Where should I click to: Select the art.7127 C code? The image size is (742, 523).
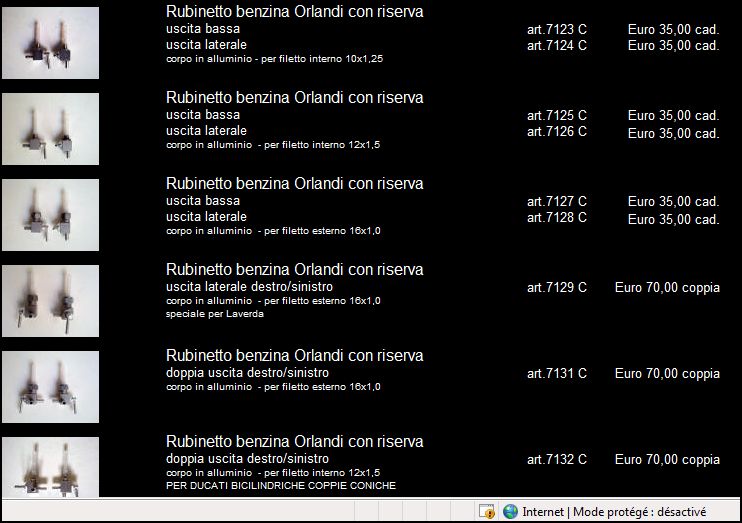(557, 202)
